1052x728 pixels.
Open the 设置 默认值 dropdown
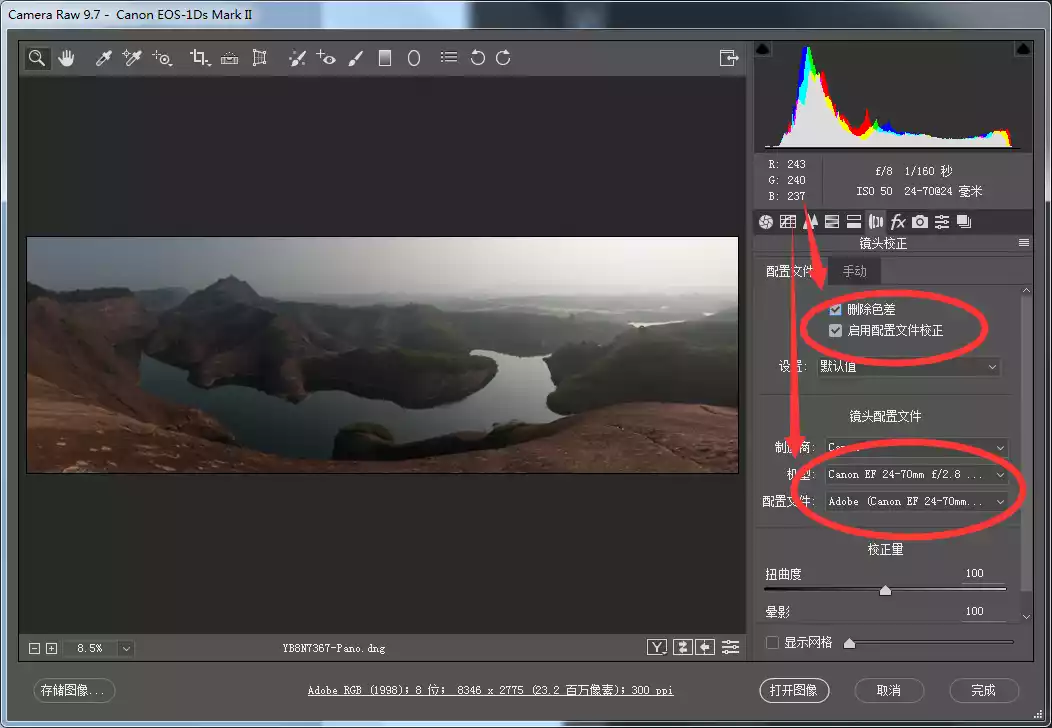908,367
